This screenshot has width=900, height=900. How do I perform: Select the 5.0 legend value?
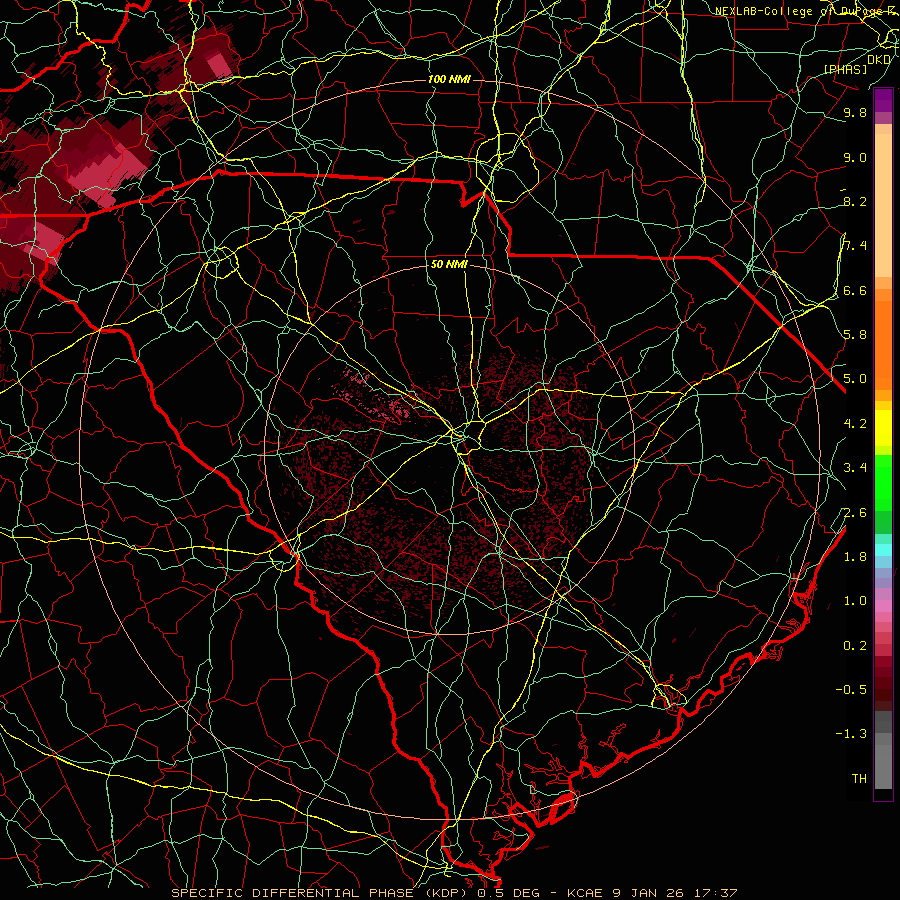(x=855, y=379)
